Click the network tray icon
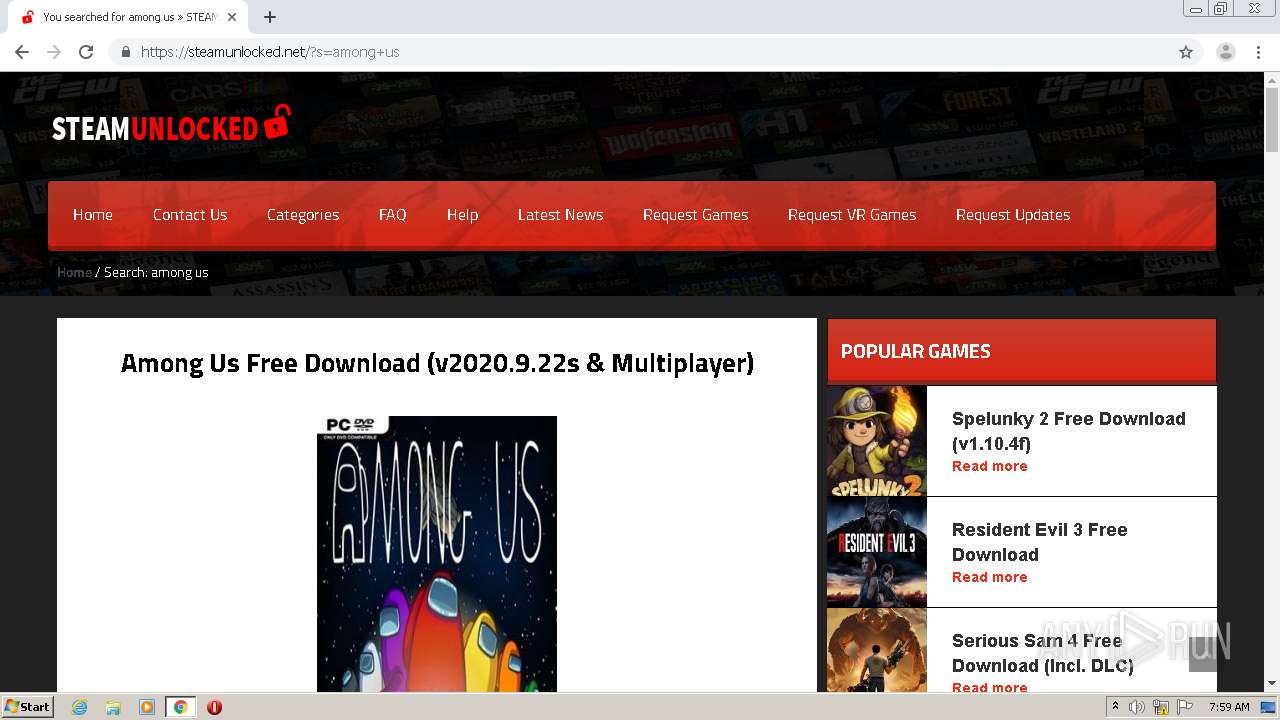This screenshot has width=1280, height=720. pyautogui.click(x=1161, y=707)
